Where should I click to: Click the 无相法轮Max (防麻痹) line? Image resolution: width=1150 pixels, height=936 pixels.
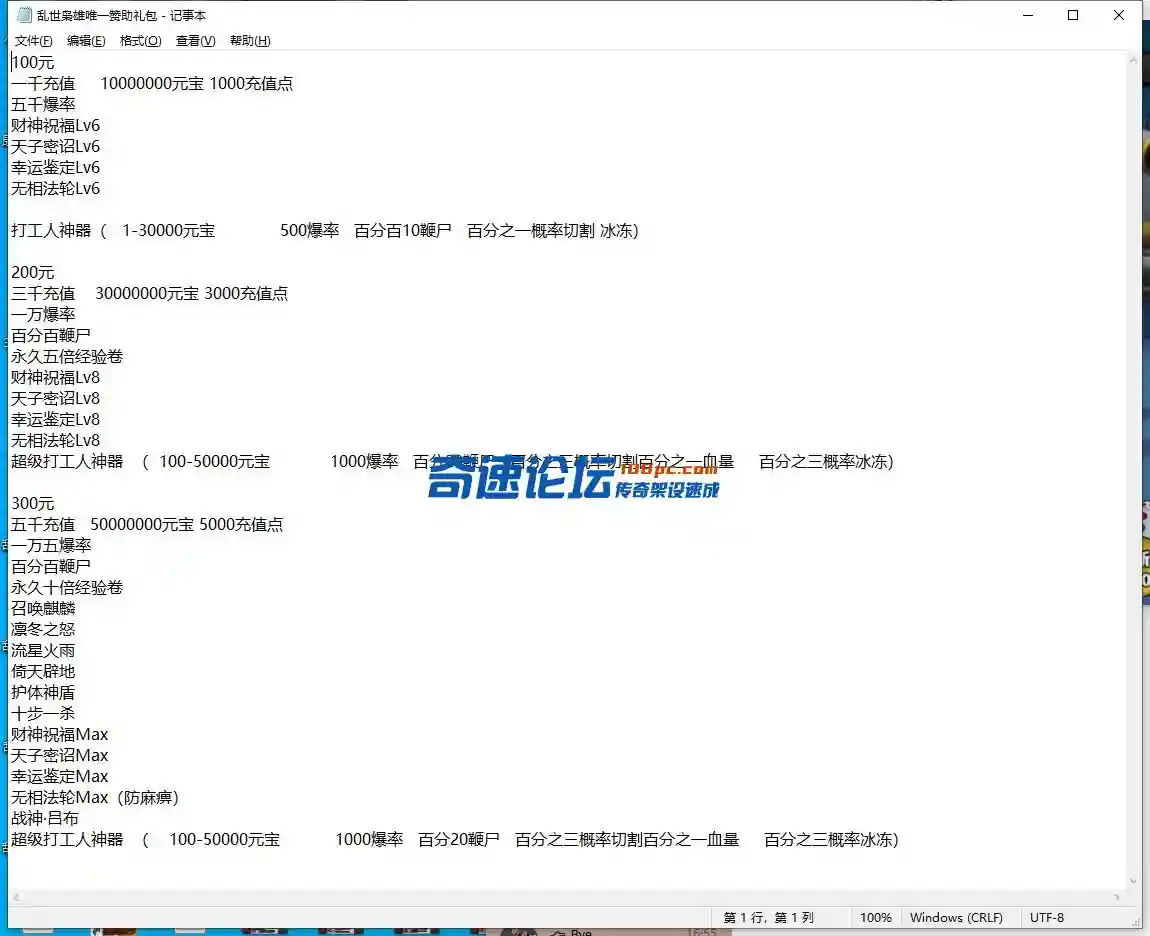click(95, 797)
